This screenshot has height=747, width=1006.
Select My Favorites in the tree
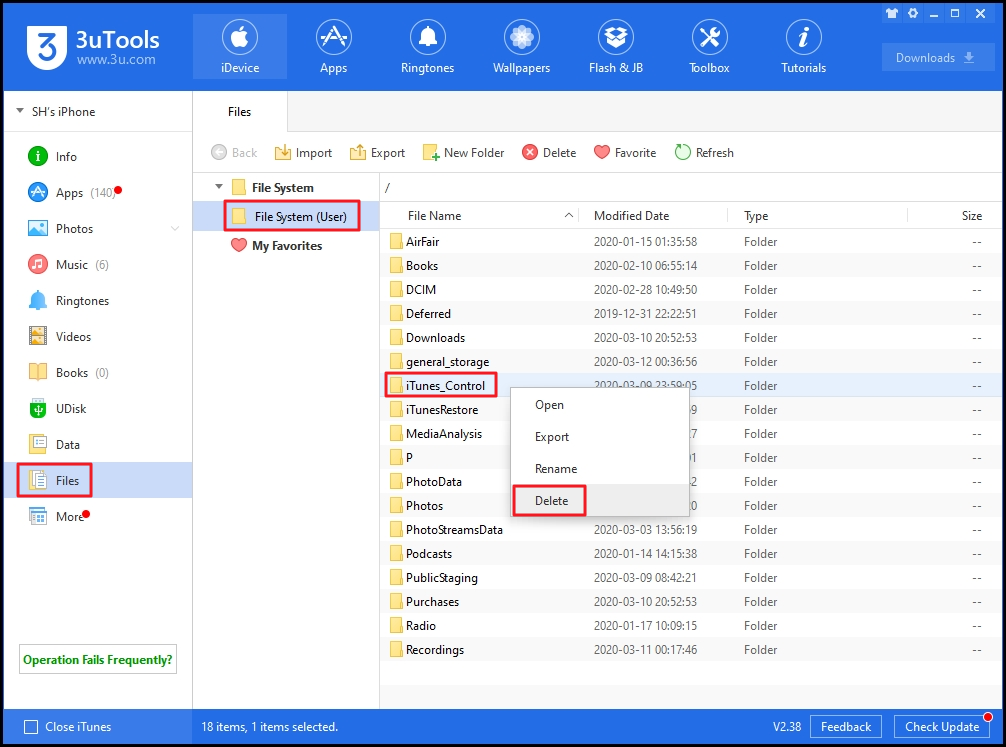[286, 245]
